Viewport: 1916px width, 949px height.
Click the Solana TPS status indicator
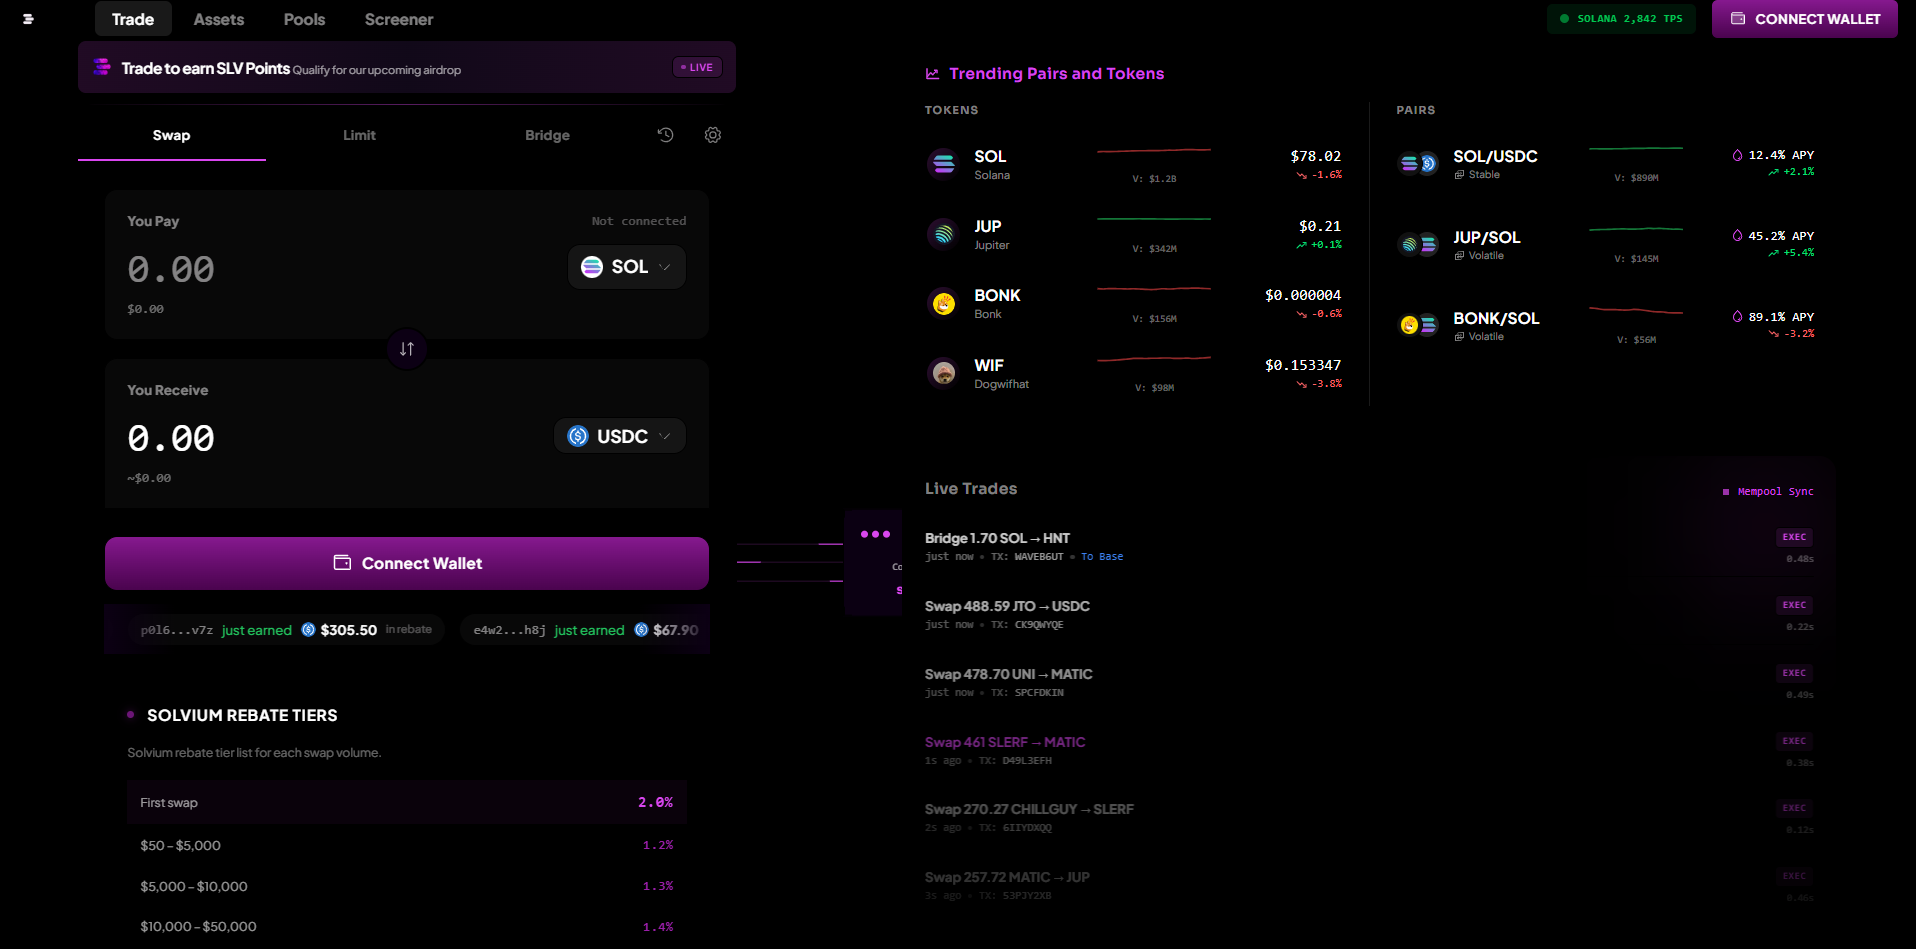pyautogui.click(x=1621, y=19)
